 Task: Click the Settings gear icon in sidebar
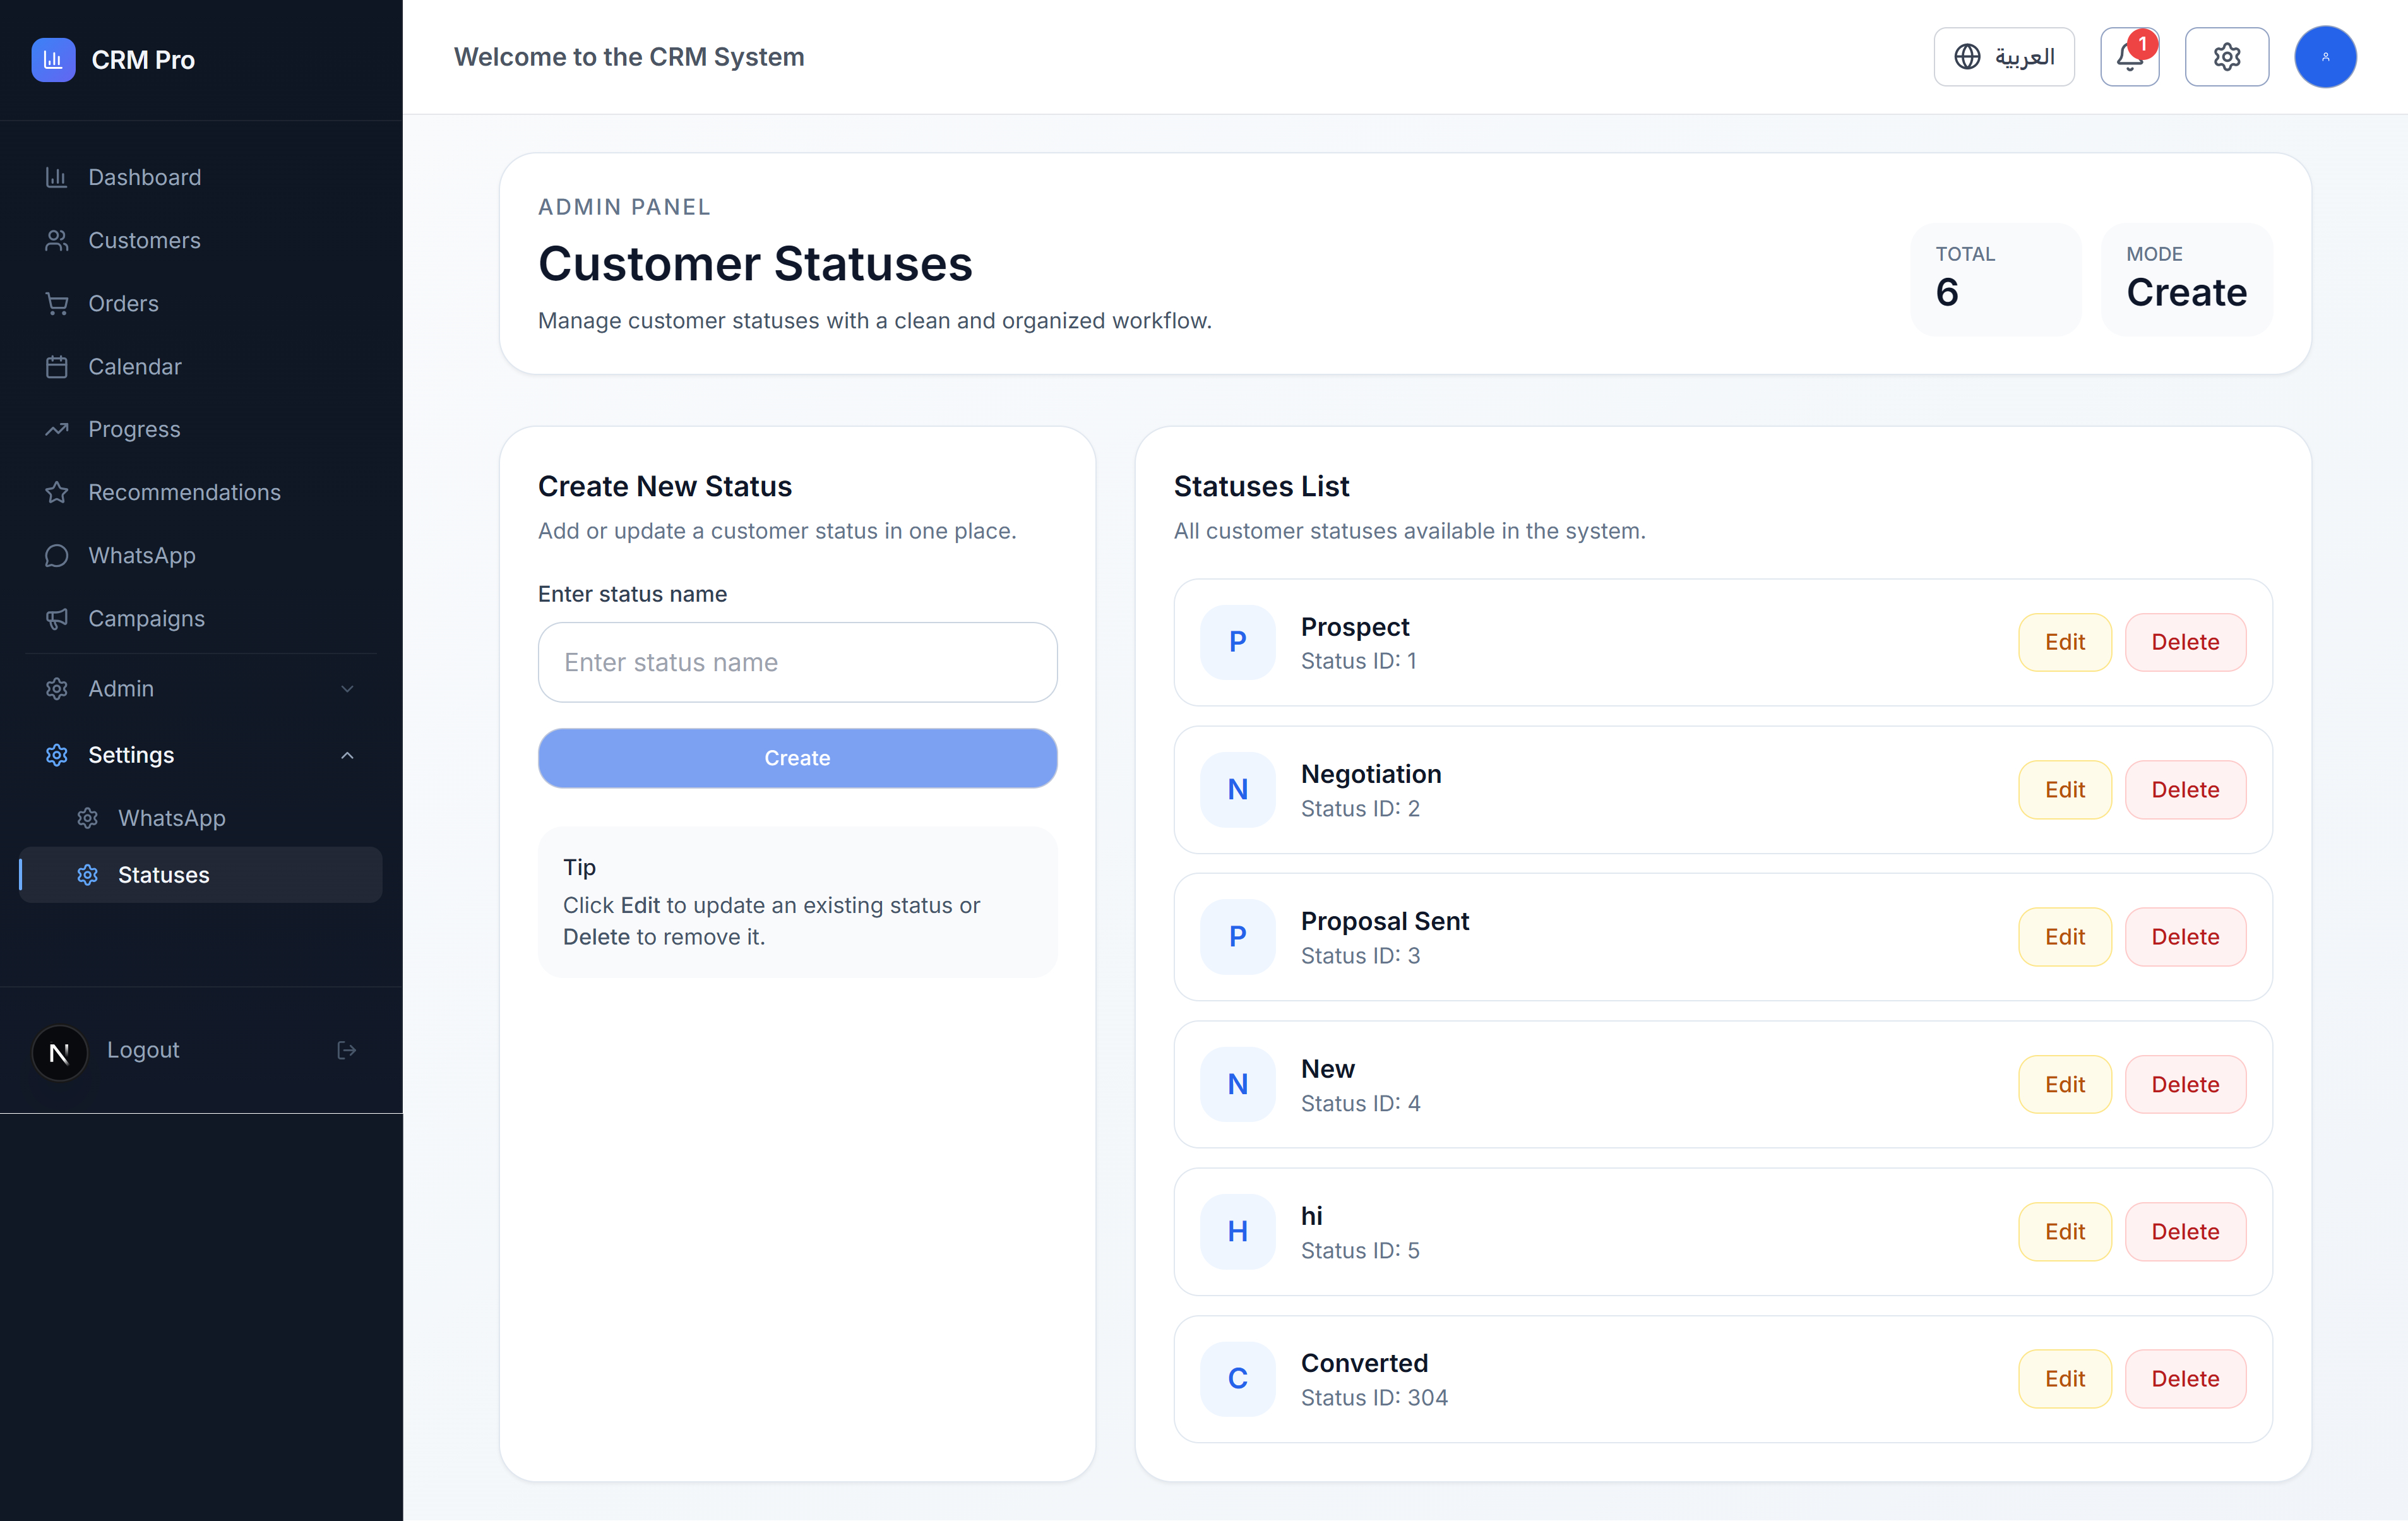[x=57, y=755]
